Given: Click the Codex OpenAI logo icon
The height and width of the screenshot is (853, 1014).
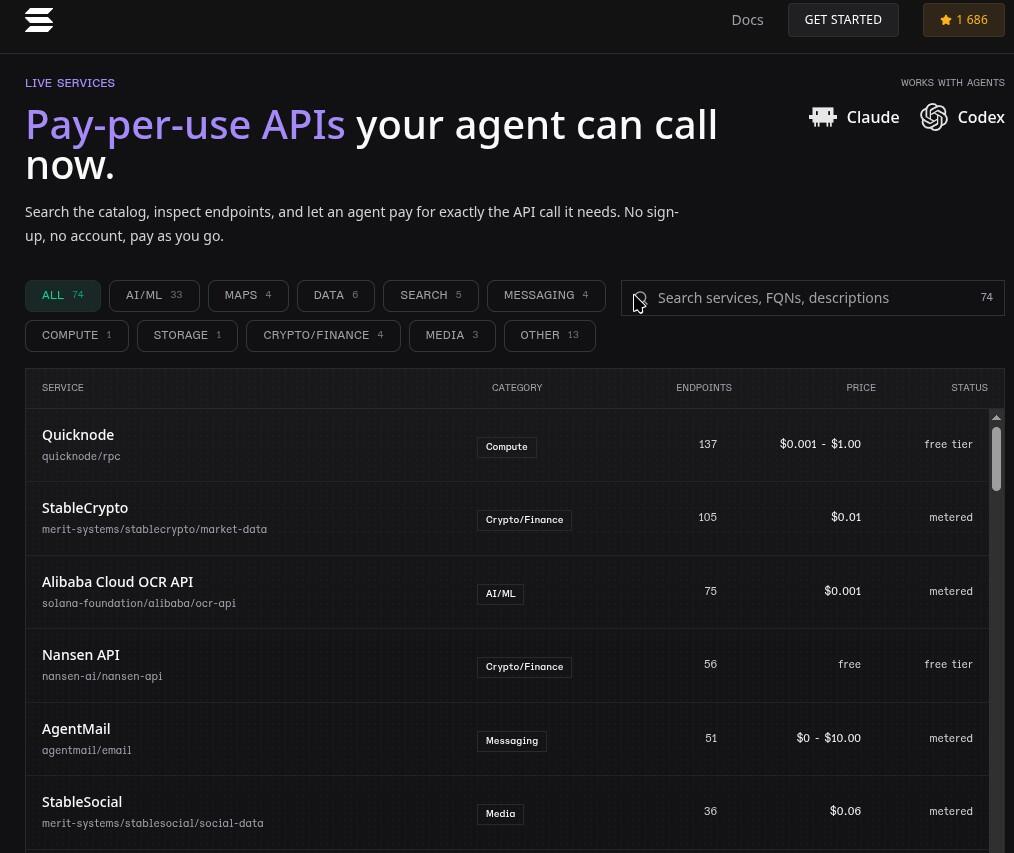Looking at the screenshot, I should (934, 117).
